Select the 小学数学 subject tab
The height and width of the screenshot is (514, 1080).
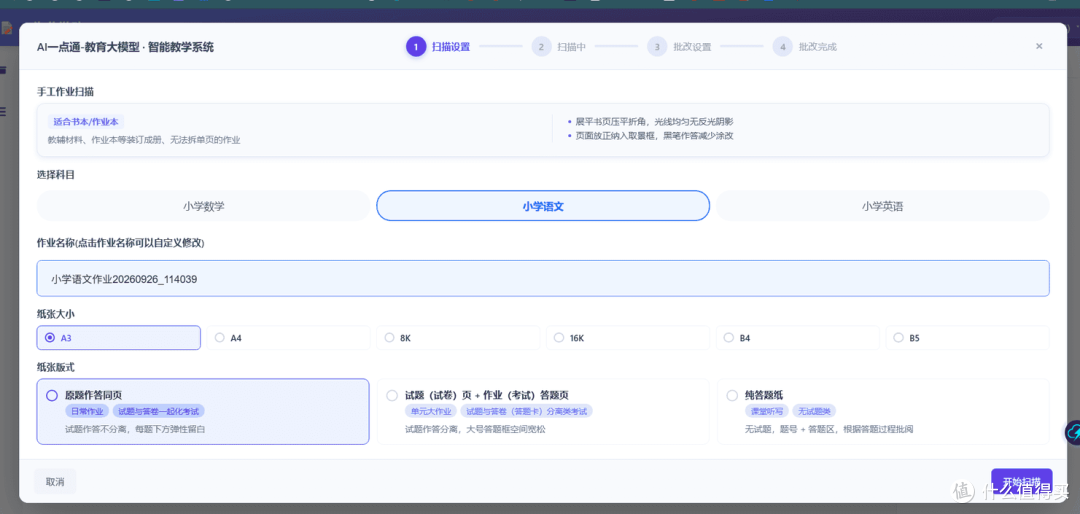click(203, 206)
